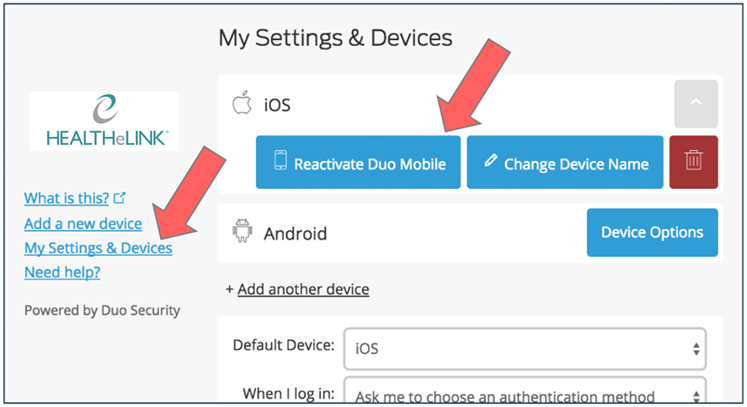Click the Android device name label

pos(295,234)
